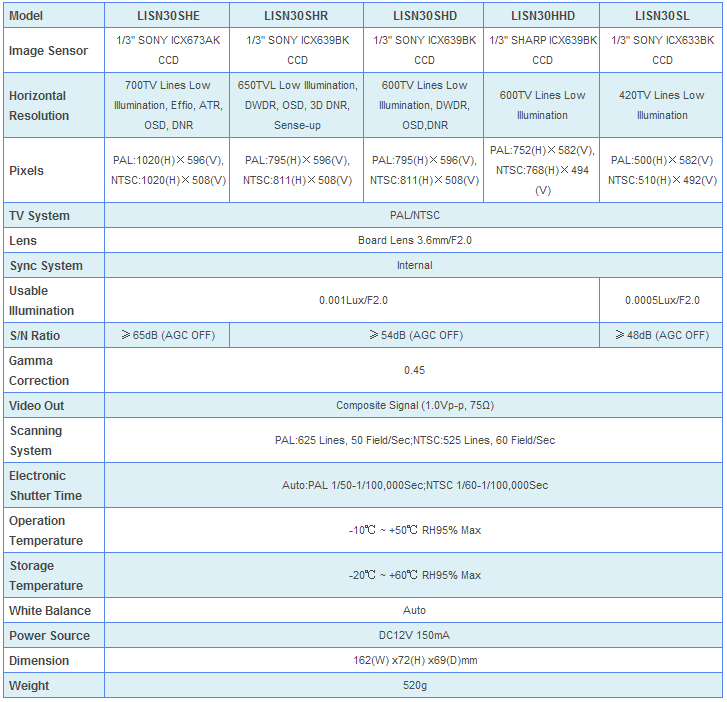
Task: Click the SONY ICX673AK CCD cell
Action: (x=167, y=50)
